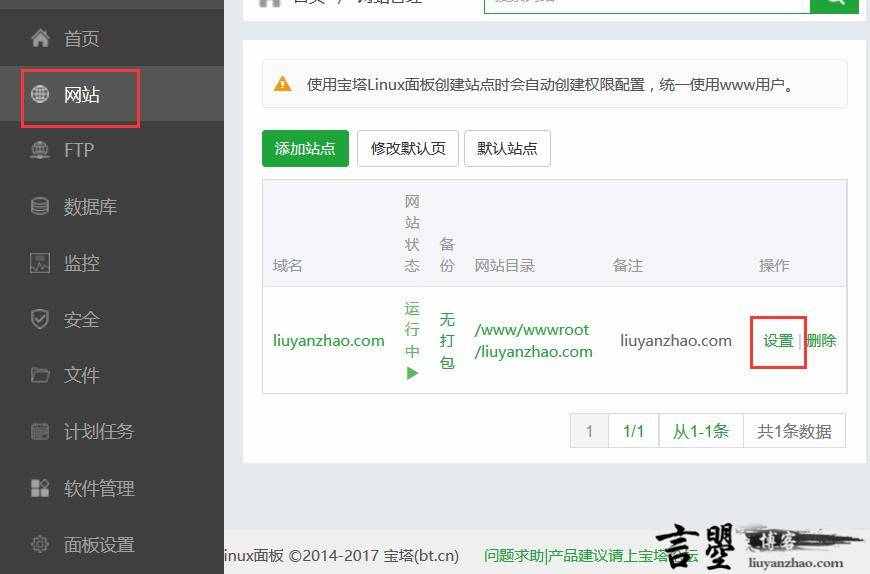Click the 修改默认页 button
The image size is (870, 574).
(408, 148)
